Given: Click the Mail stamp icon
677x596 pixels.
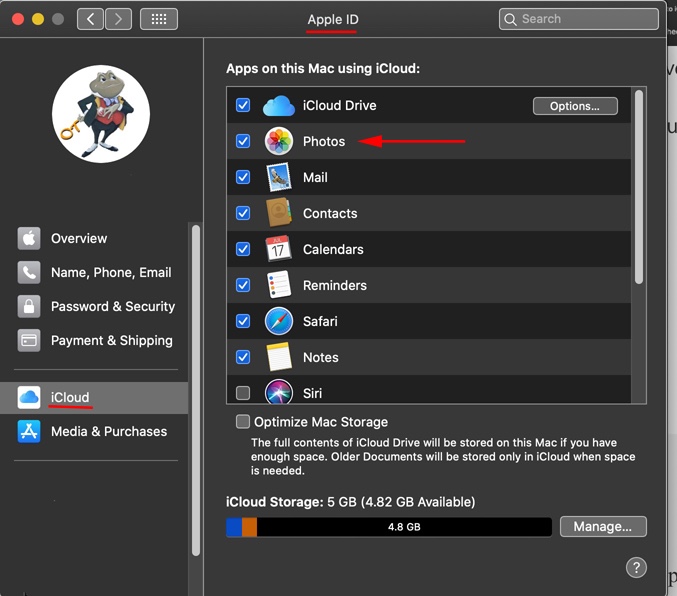Looking at the screenshot, I should point(278,177).
